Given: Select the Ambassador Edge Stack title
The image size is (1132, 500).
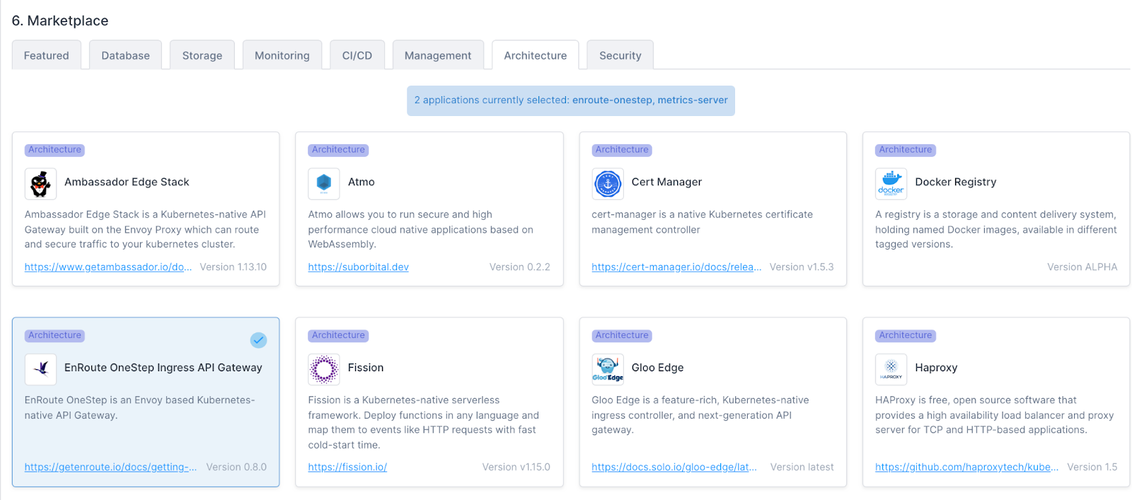Looking at the screenshot, I should (127, 182).
